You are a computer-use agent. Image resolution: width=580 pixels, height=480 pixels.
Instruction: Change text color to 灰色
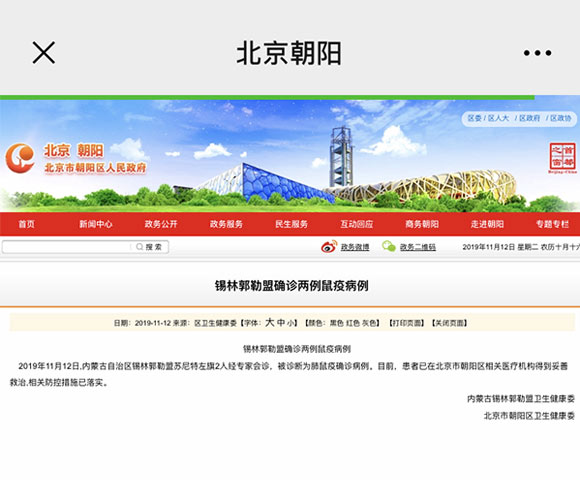[x=368, y=323]
